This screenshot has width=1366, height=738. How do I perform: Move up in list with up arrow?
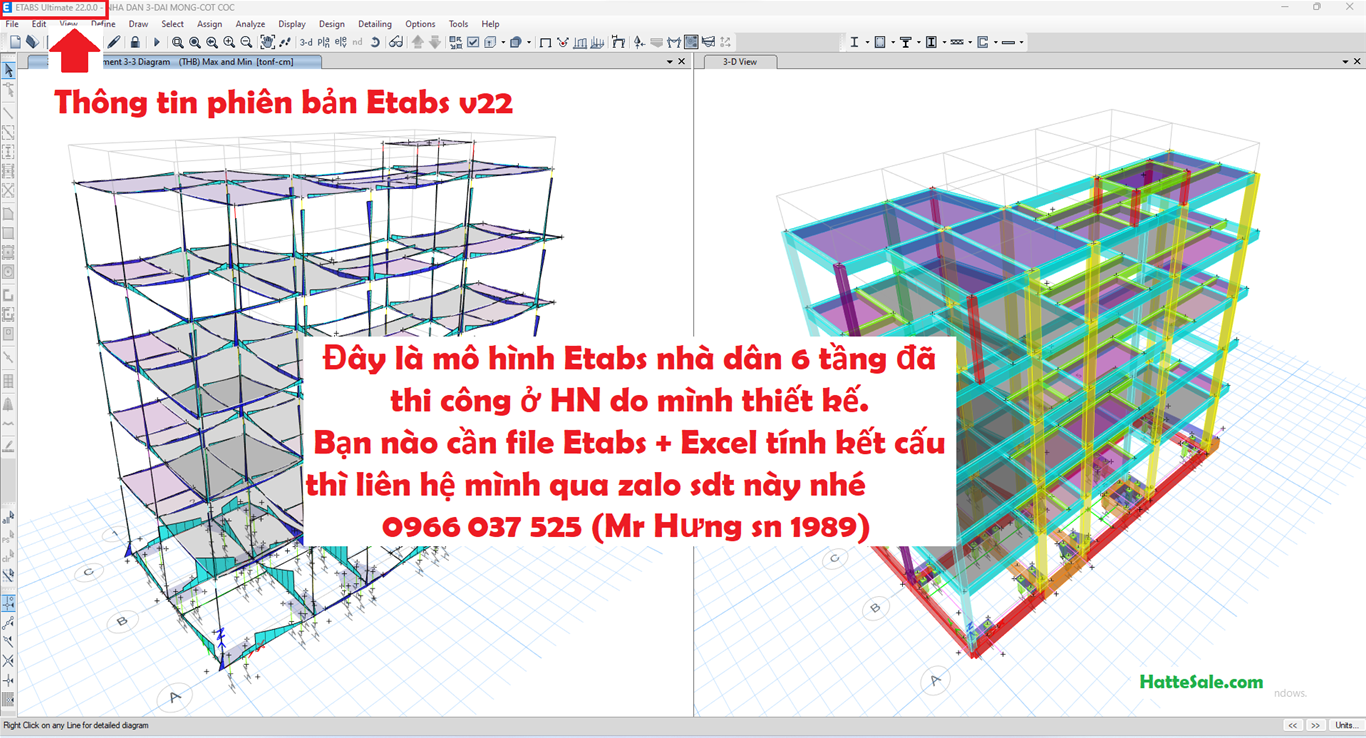pos(417,42)
